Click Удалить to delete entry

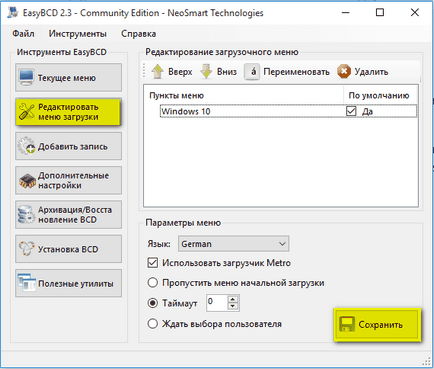(363, 72)
